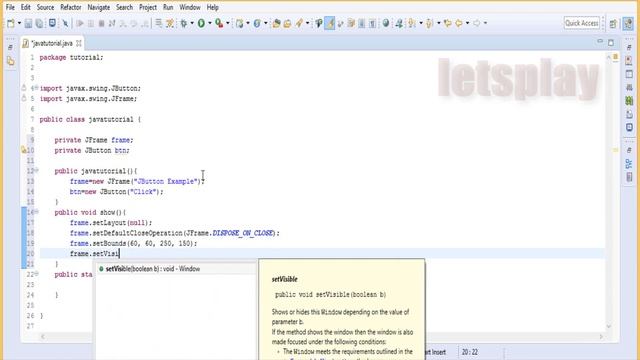Image resolution: width=640 pixels, height=360 pixels.
Task: Open the Previous Annotation dropdown arrow
Action: point(439,23)
